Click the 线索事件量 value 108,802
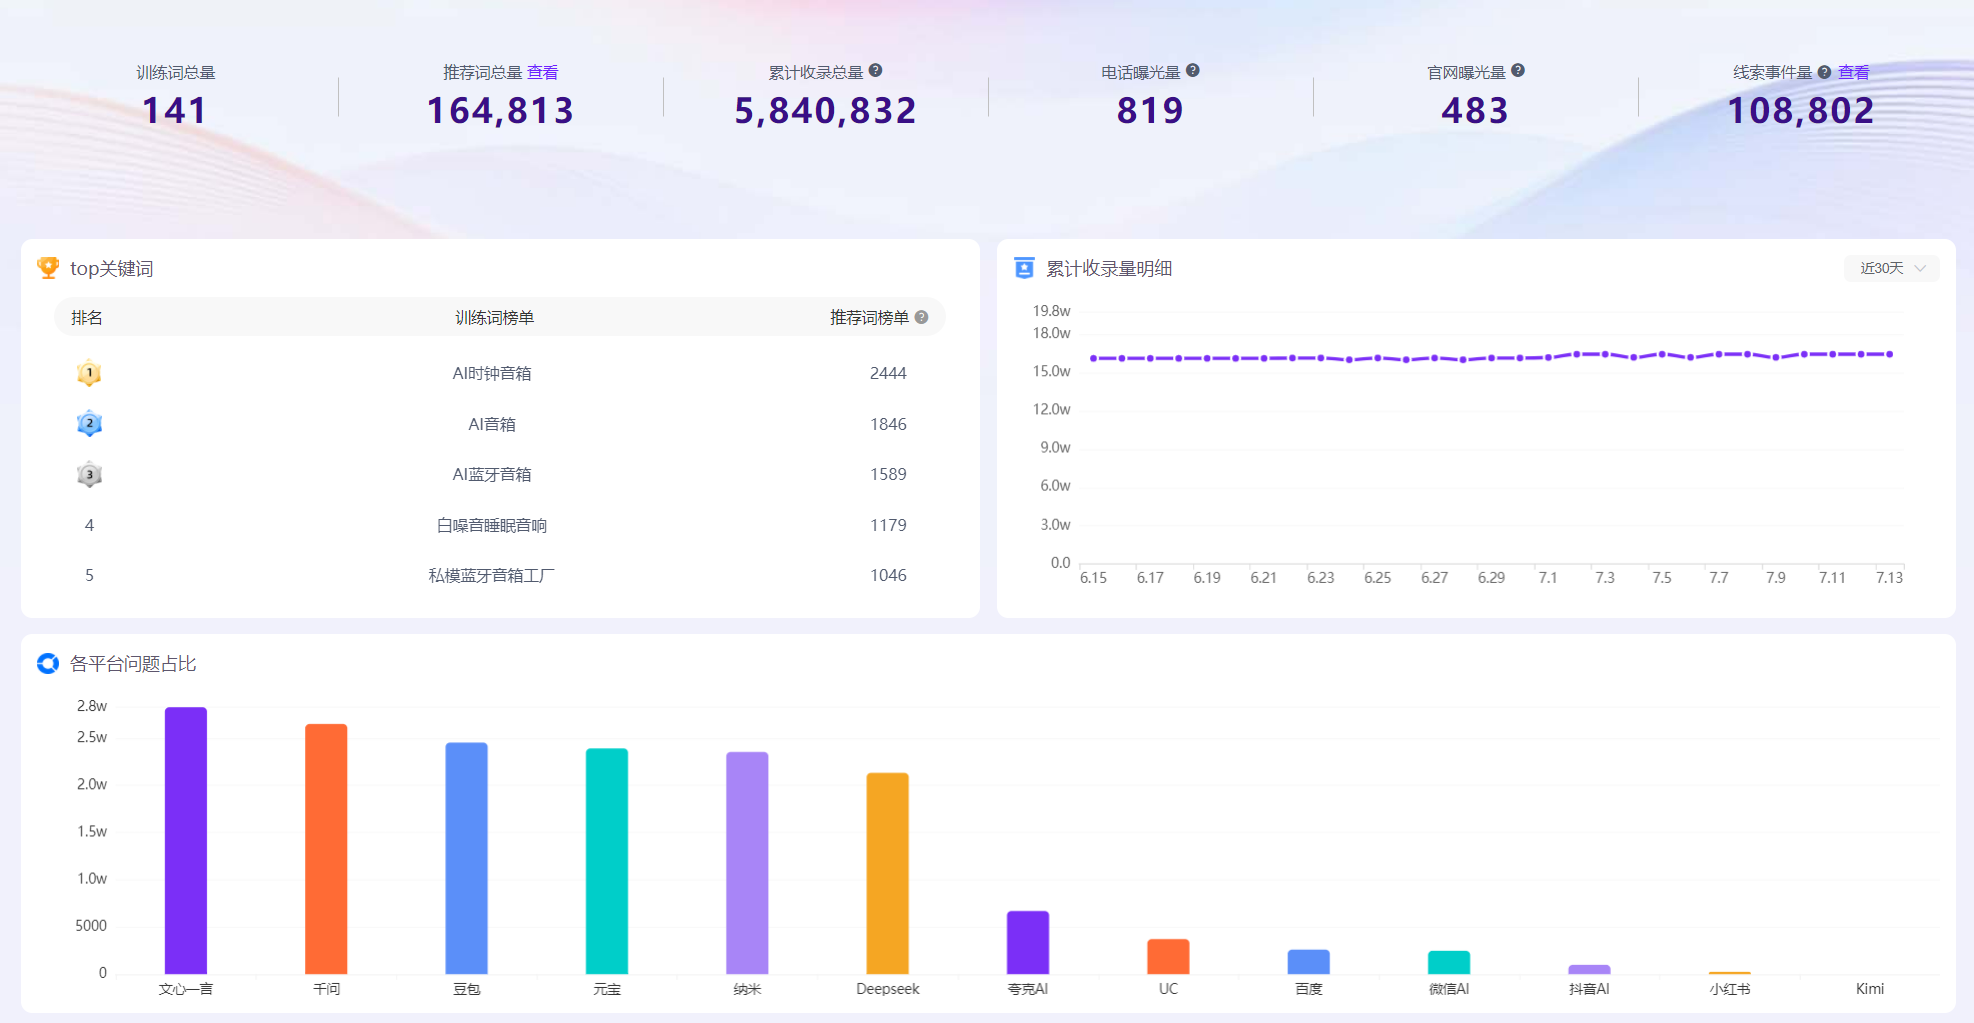 tap(1801, 110)
